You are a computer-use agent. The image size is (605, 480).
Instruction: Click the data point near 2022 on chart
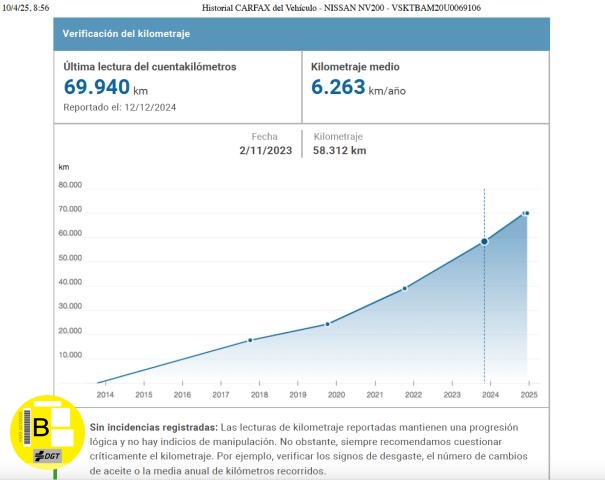[x=405, y=288]
